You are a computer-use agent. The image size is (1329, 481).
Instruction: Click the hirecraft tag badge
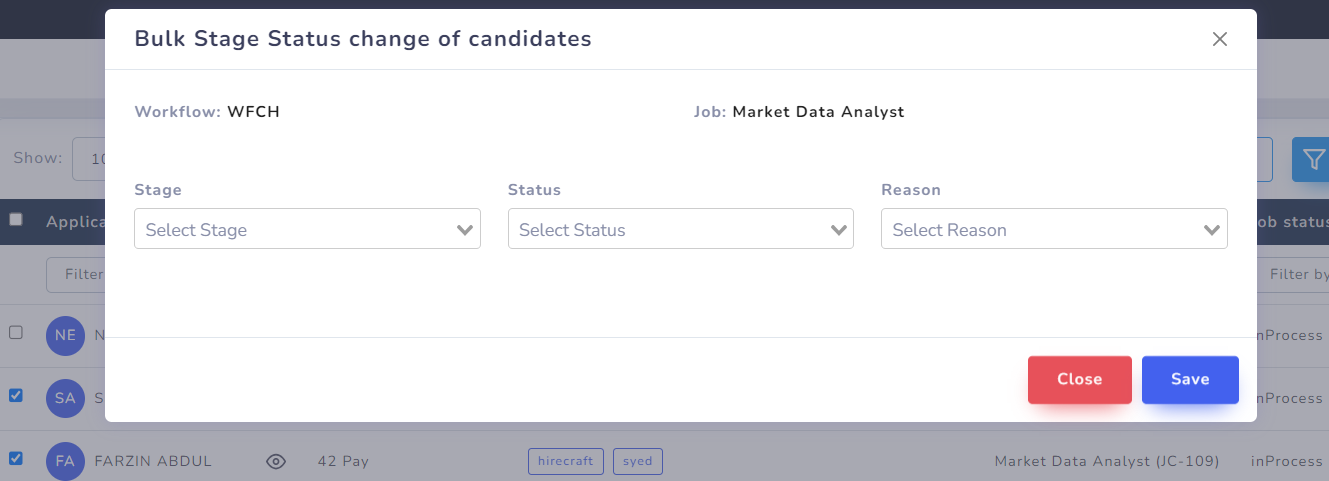[566, 461]
